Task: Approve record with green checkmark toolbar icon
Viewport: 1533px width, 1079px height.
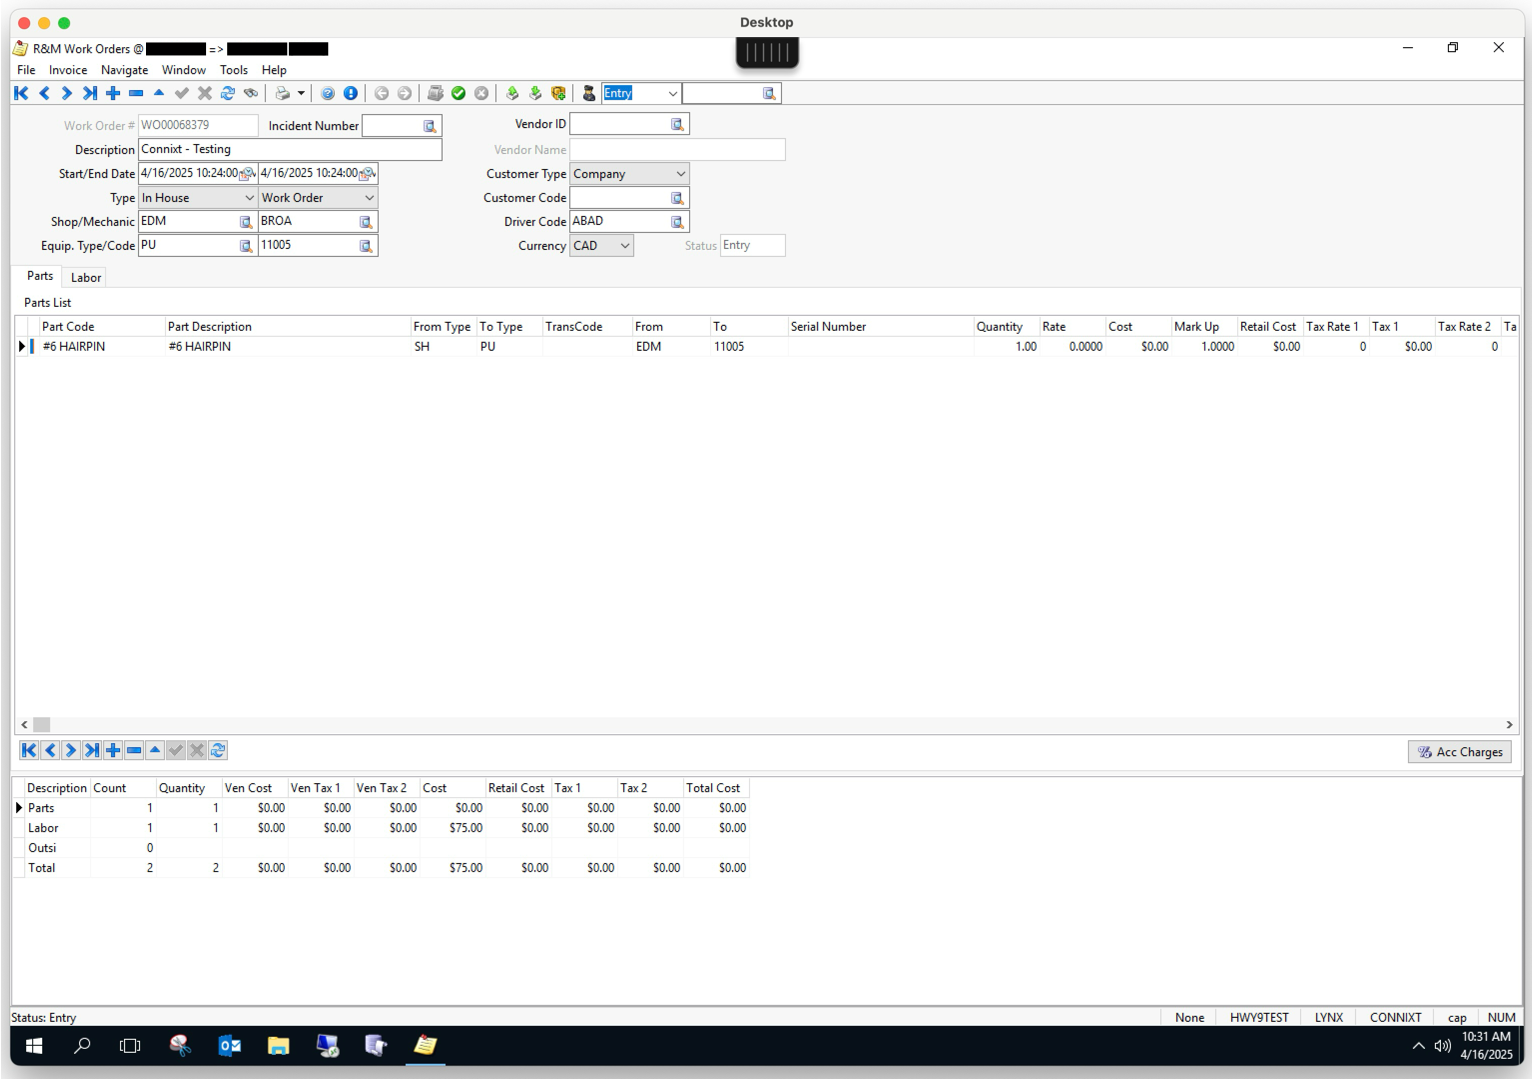Action: (458, 93)
